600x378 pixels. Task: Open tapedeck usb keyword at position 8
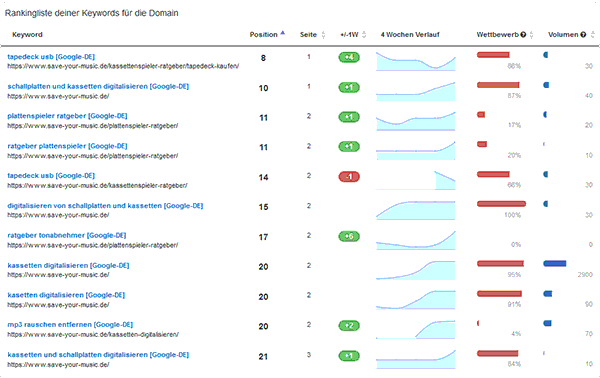pyautogui.click(x=51, y=57)
